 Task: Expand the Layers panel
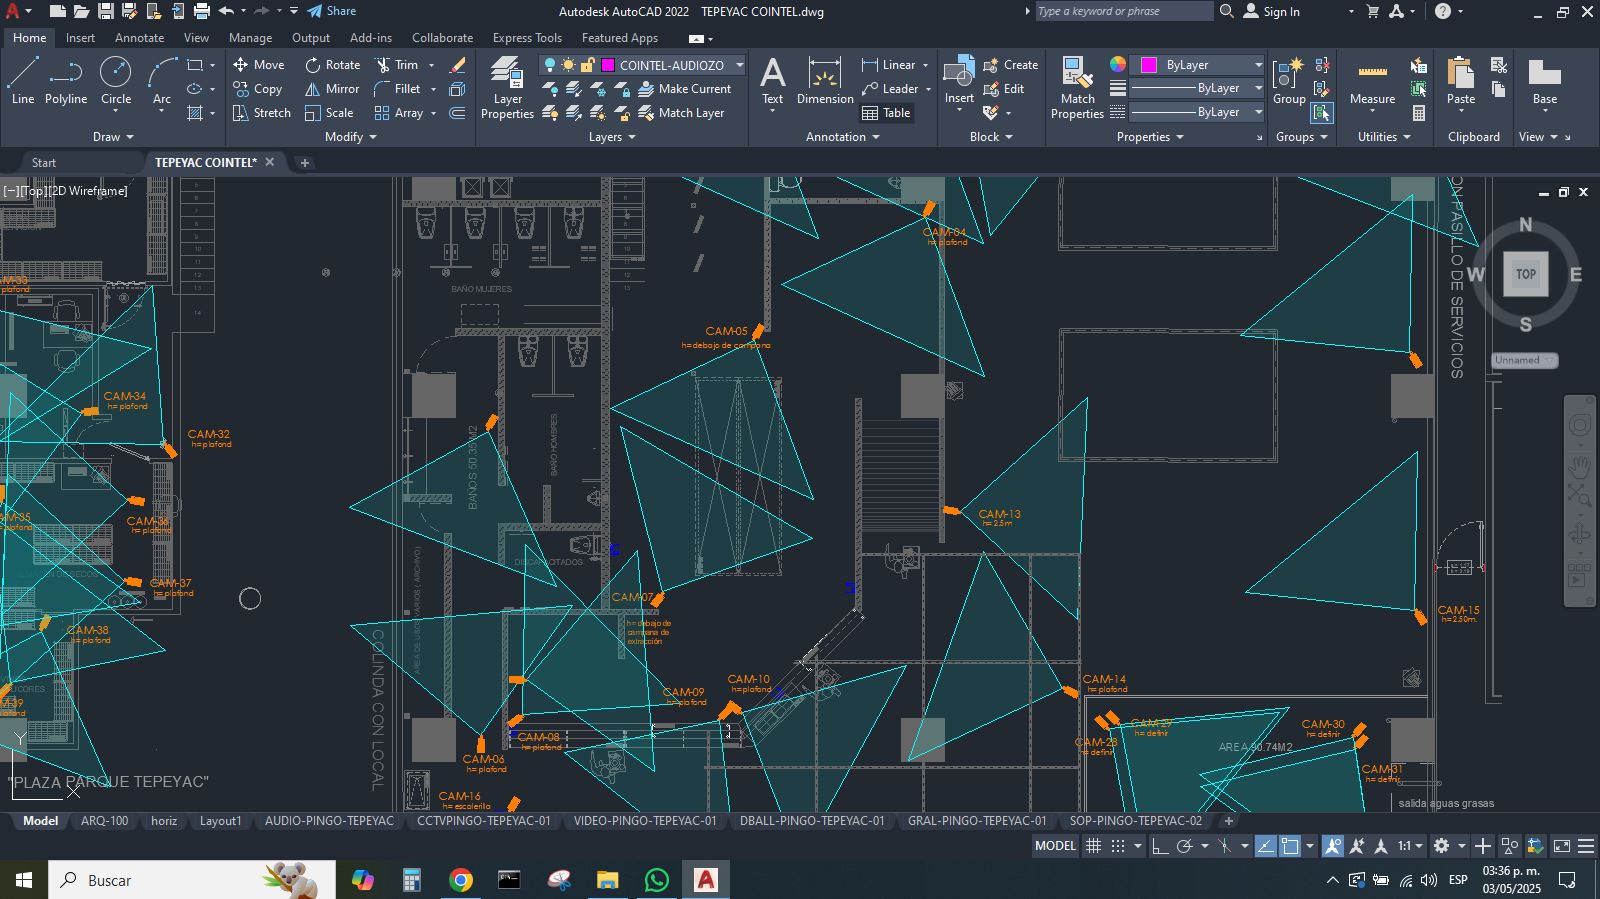click(611, 137)
